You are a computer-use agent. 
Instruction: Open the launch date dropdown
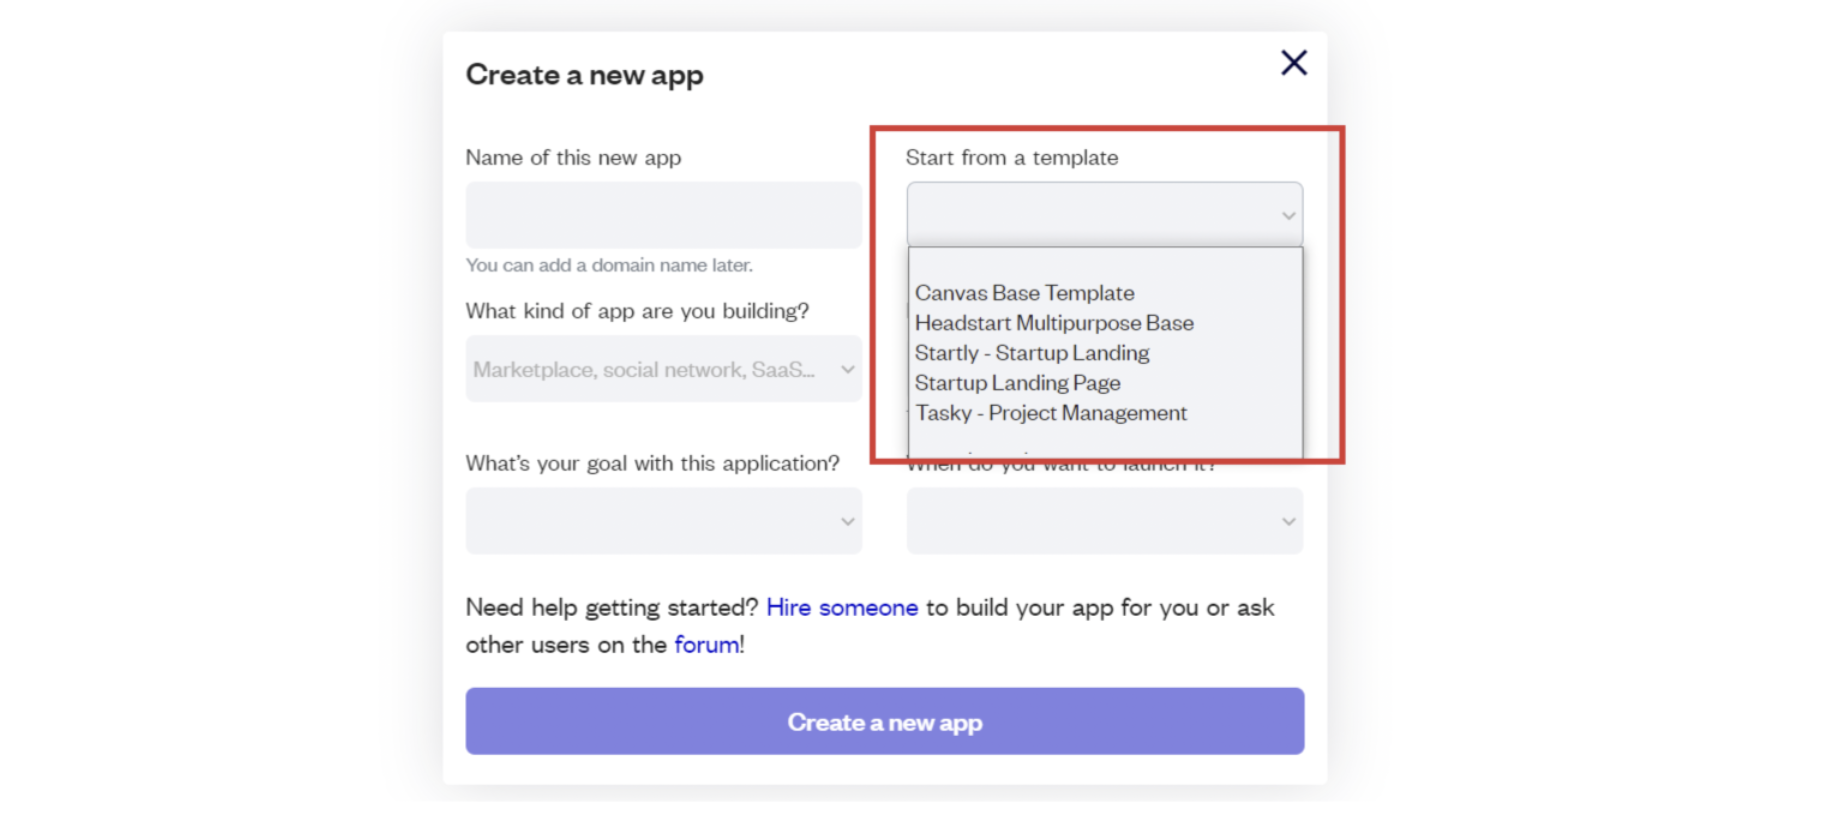(x=1090, y=521)
